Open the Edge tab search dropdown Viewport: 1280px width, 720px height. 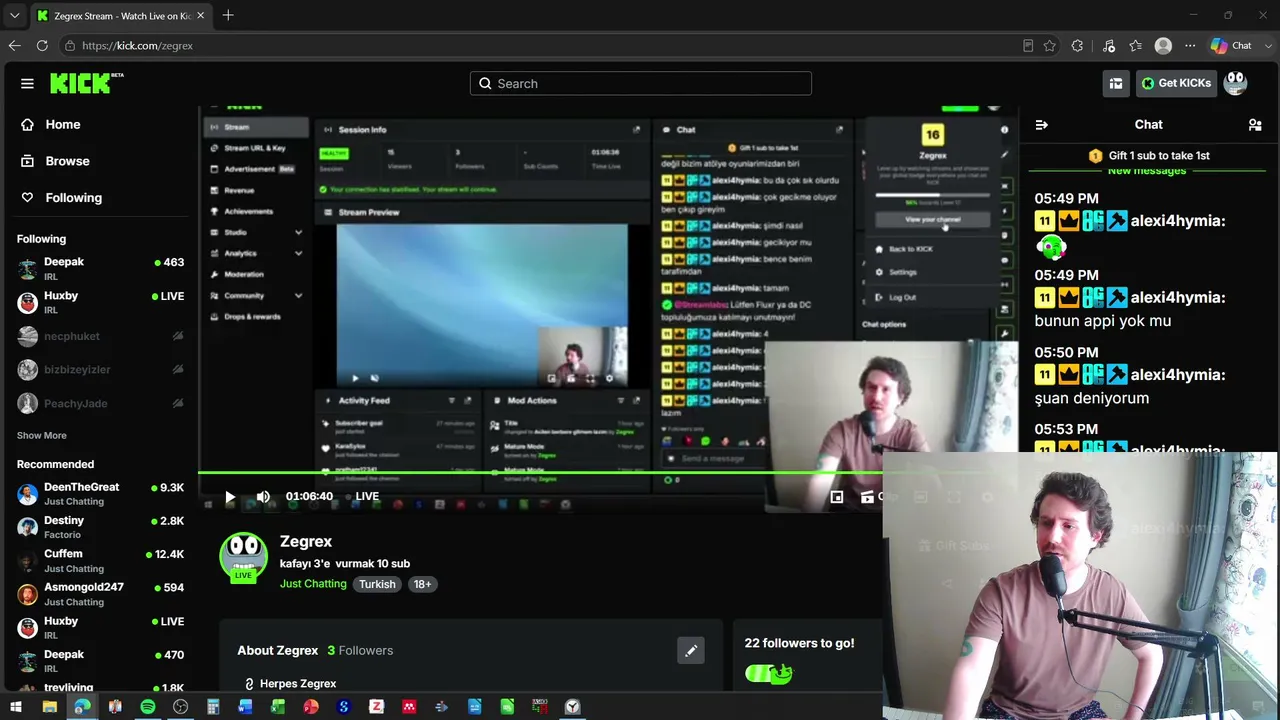click(x=14, y=15)
